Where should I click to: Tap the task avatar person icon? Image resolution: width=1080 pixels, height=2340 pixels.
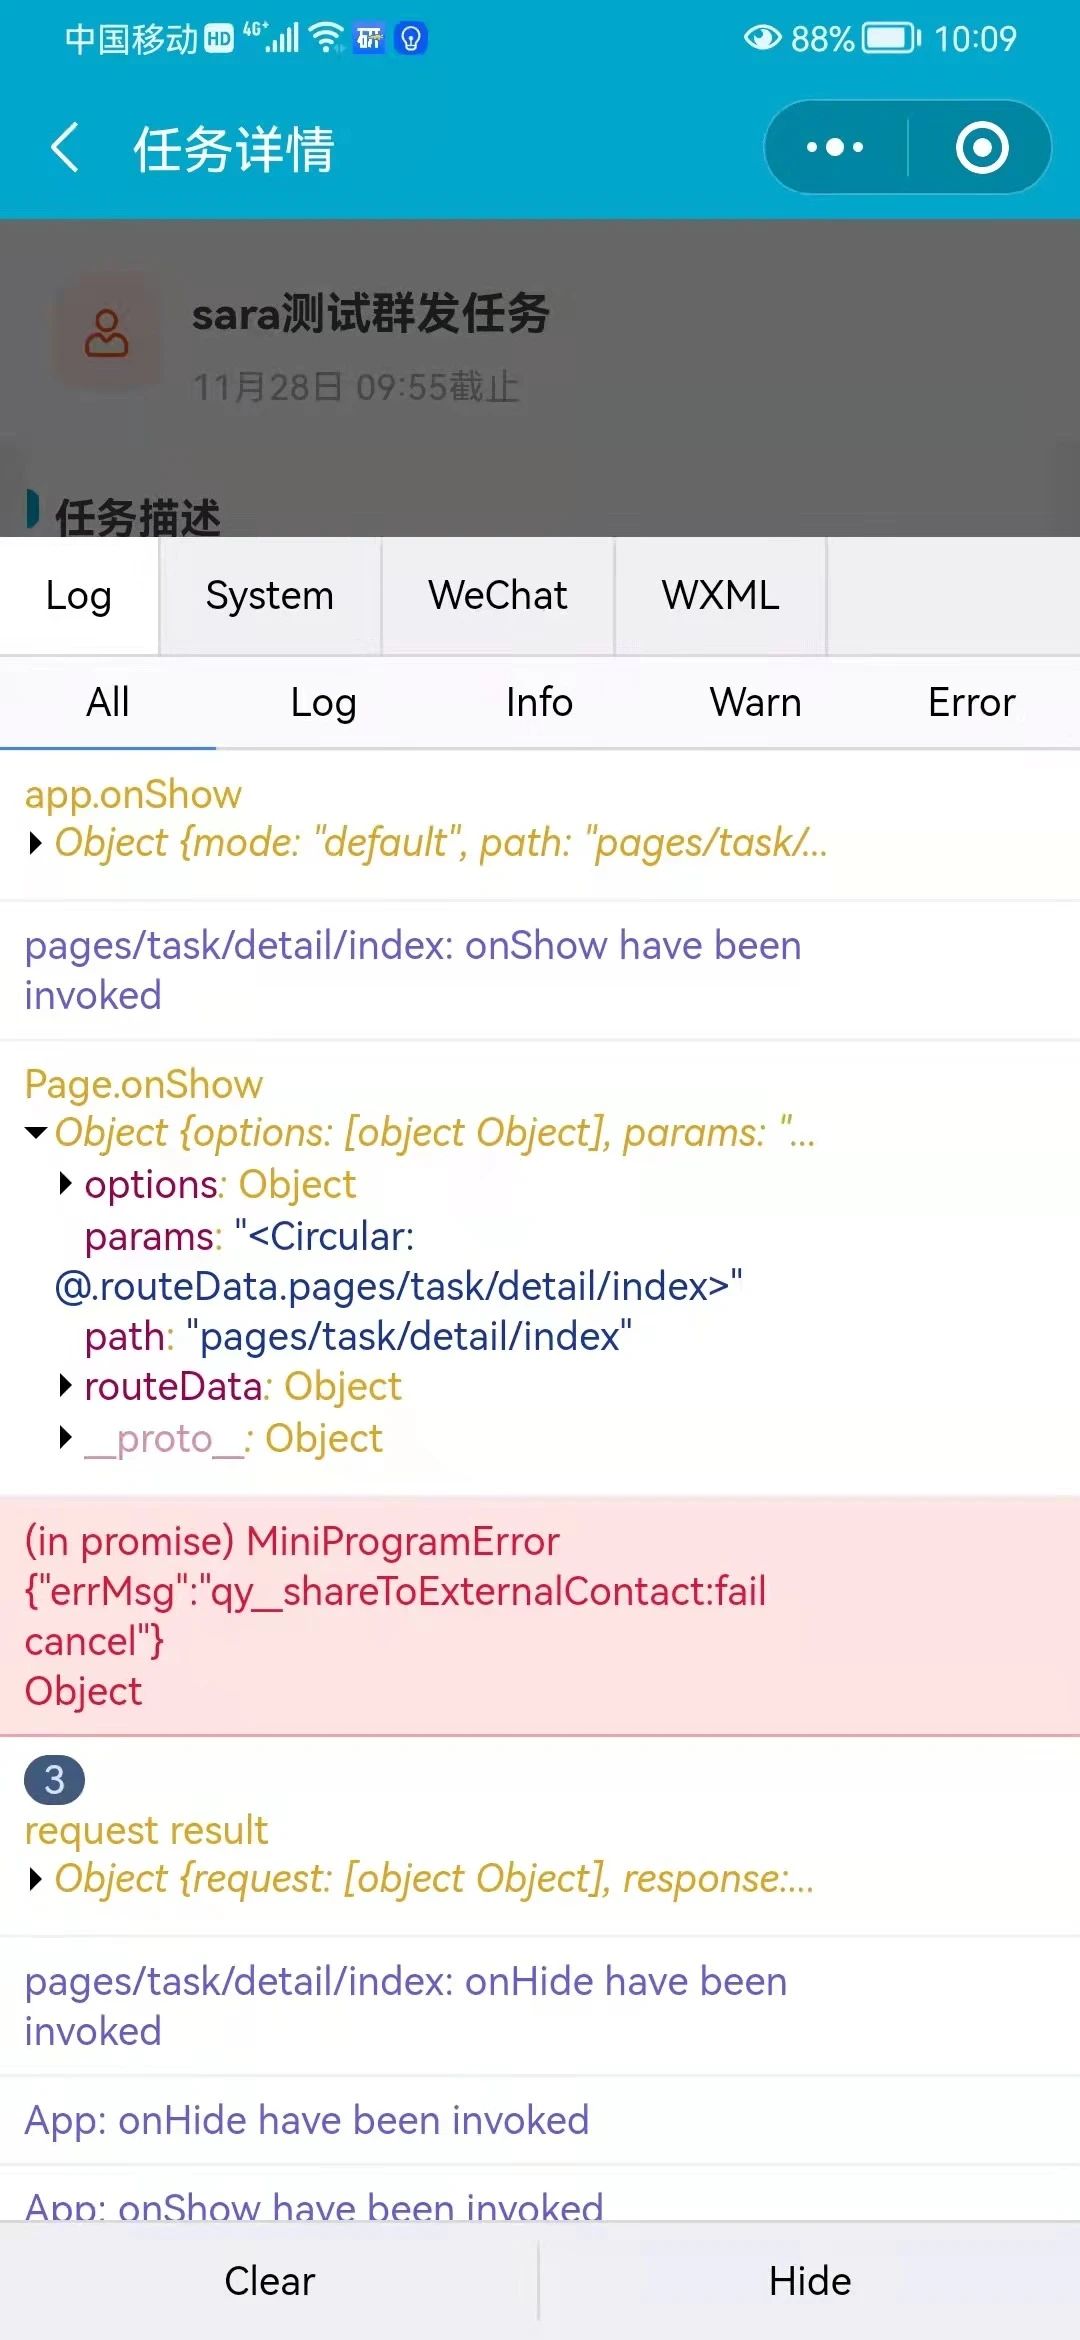(106, 334)
